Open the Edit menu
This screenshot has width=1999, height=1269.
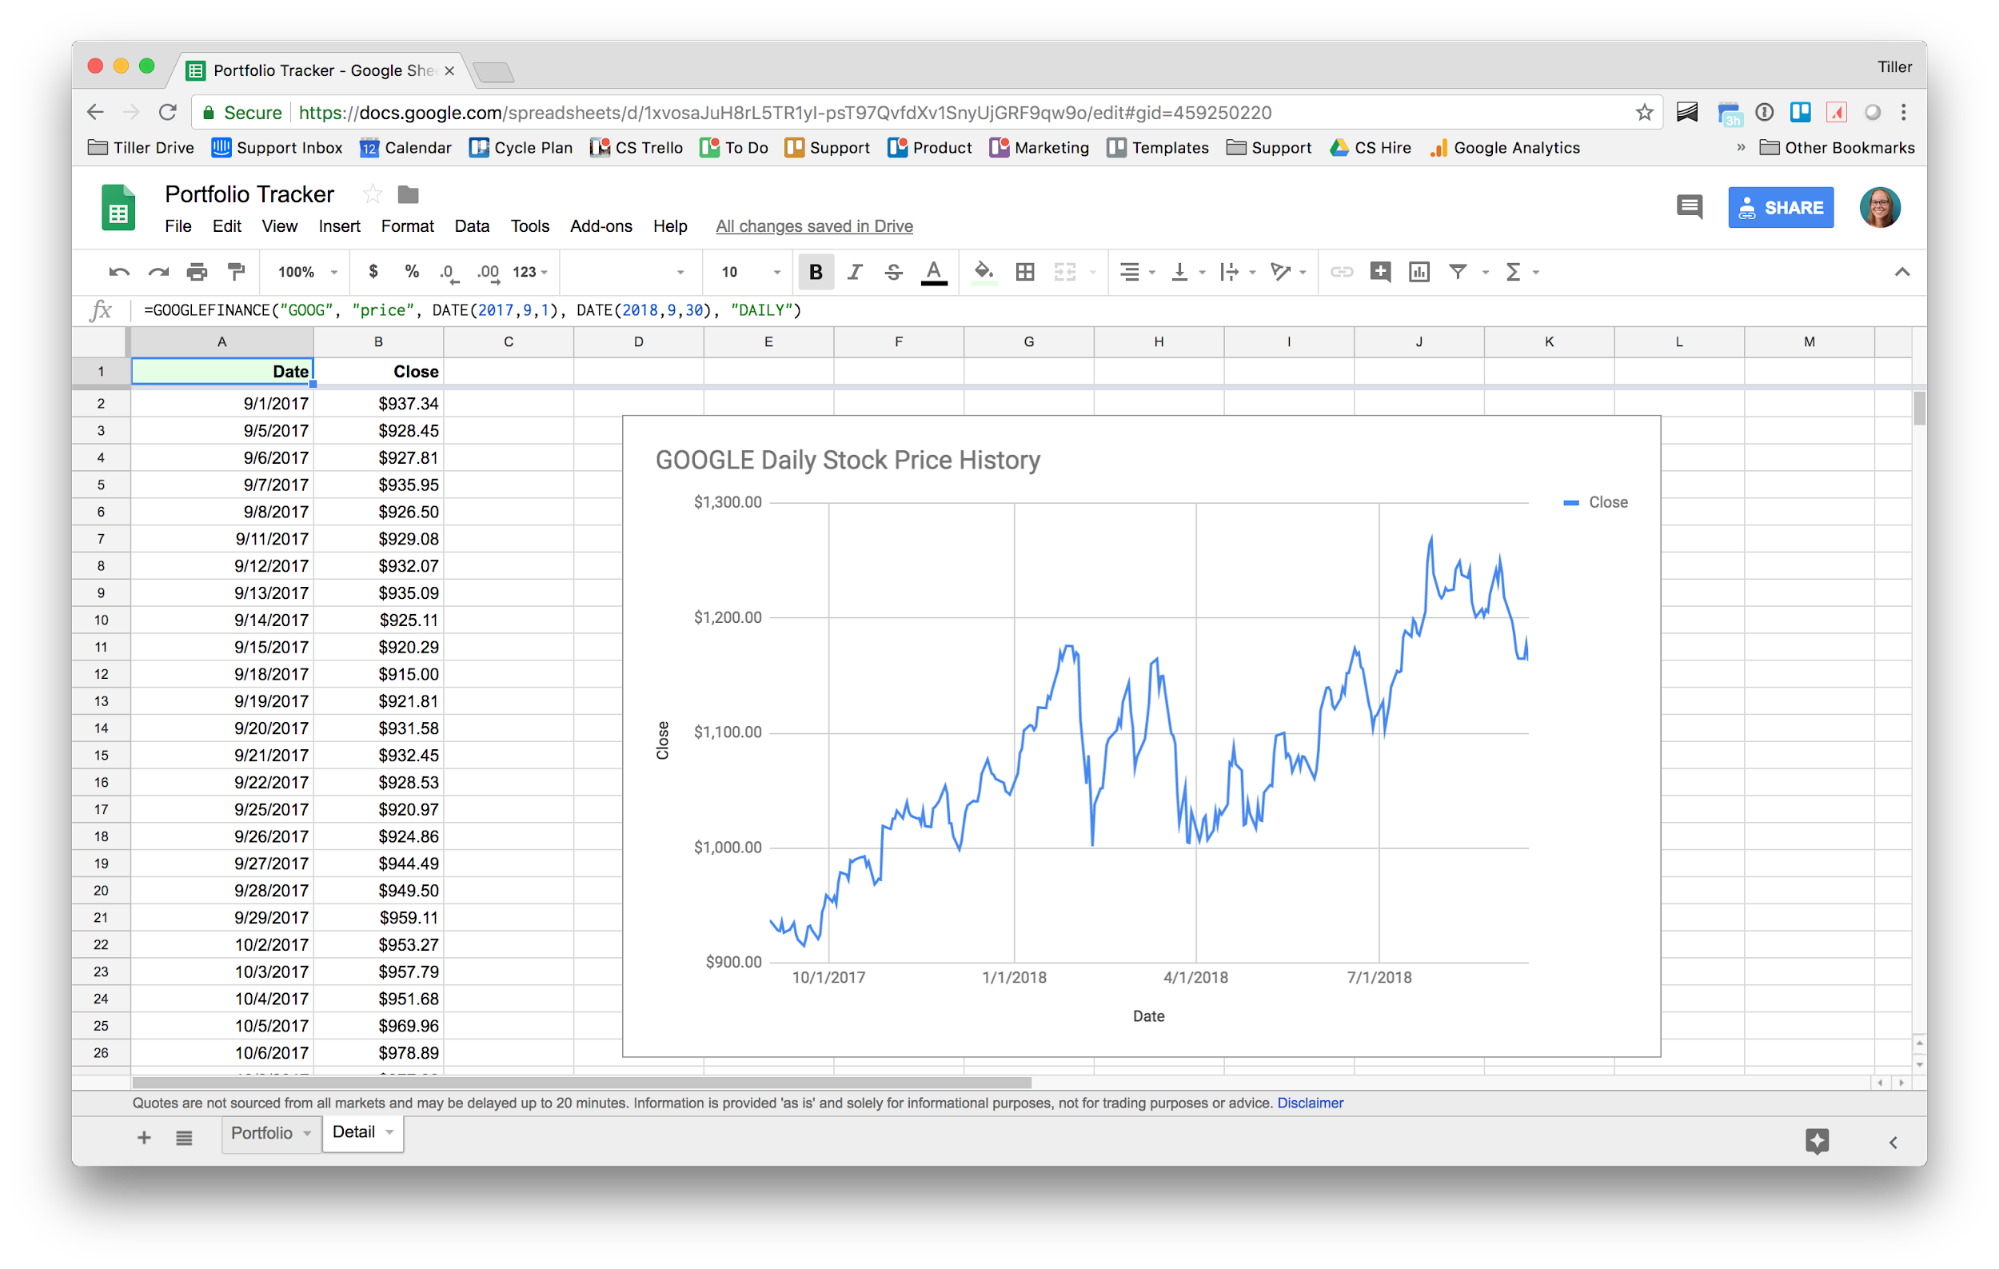click(x=227, y=226)
